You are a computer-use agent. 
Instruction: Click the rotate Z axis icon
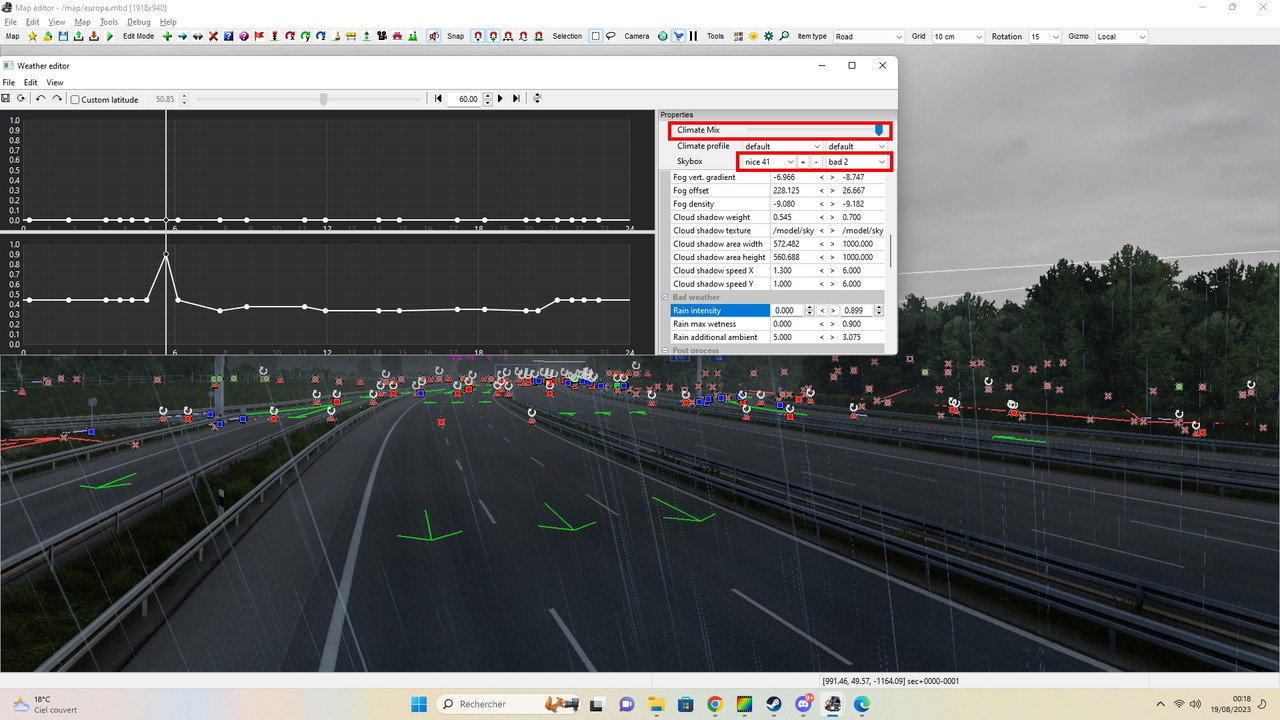(321, 36)
